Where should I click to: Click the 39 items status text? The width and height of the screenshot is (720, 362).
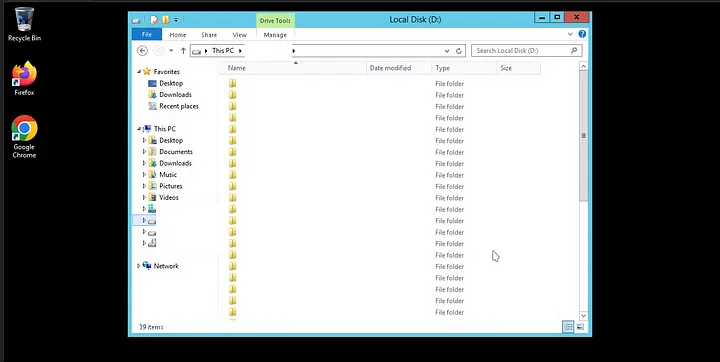point(151,327)
